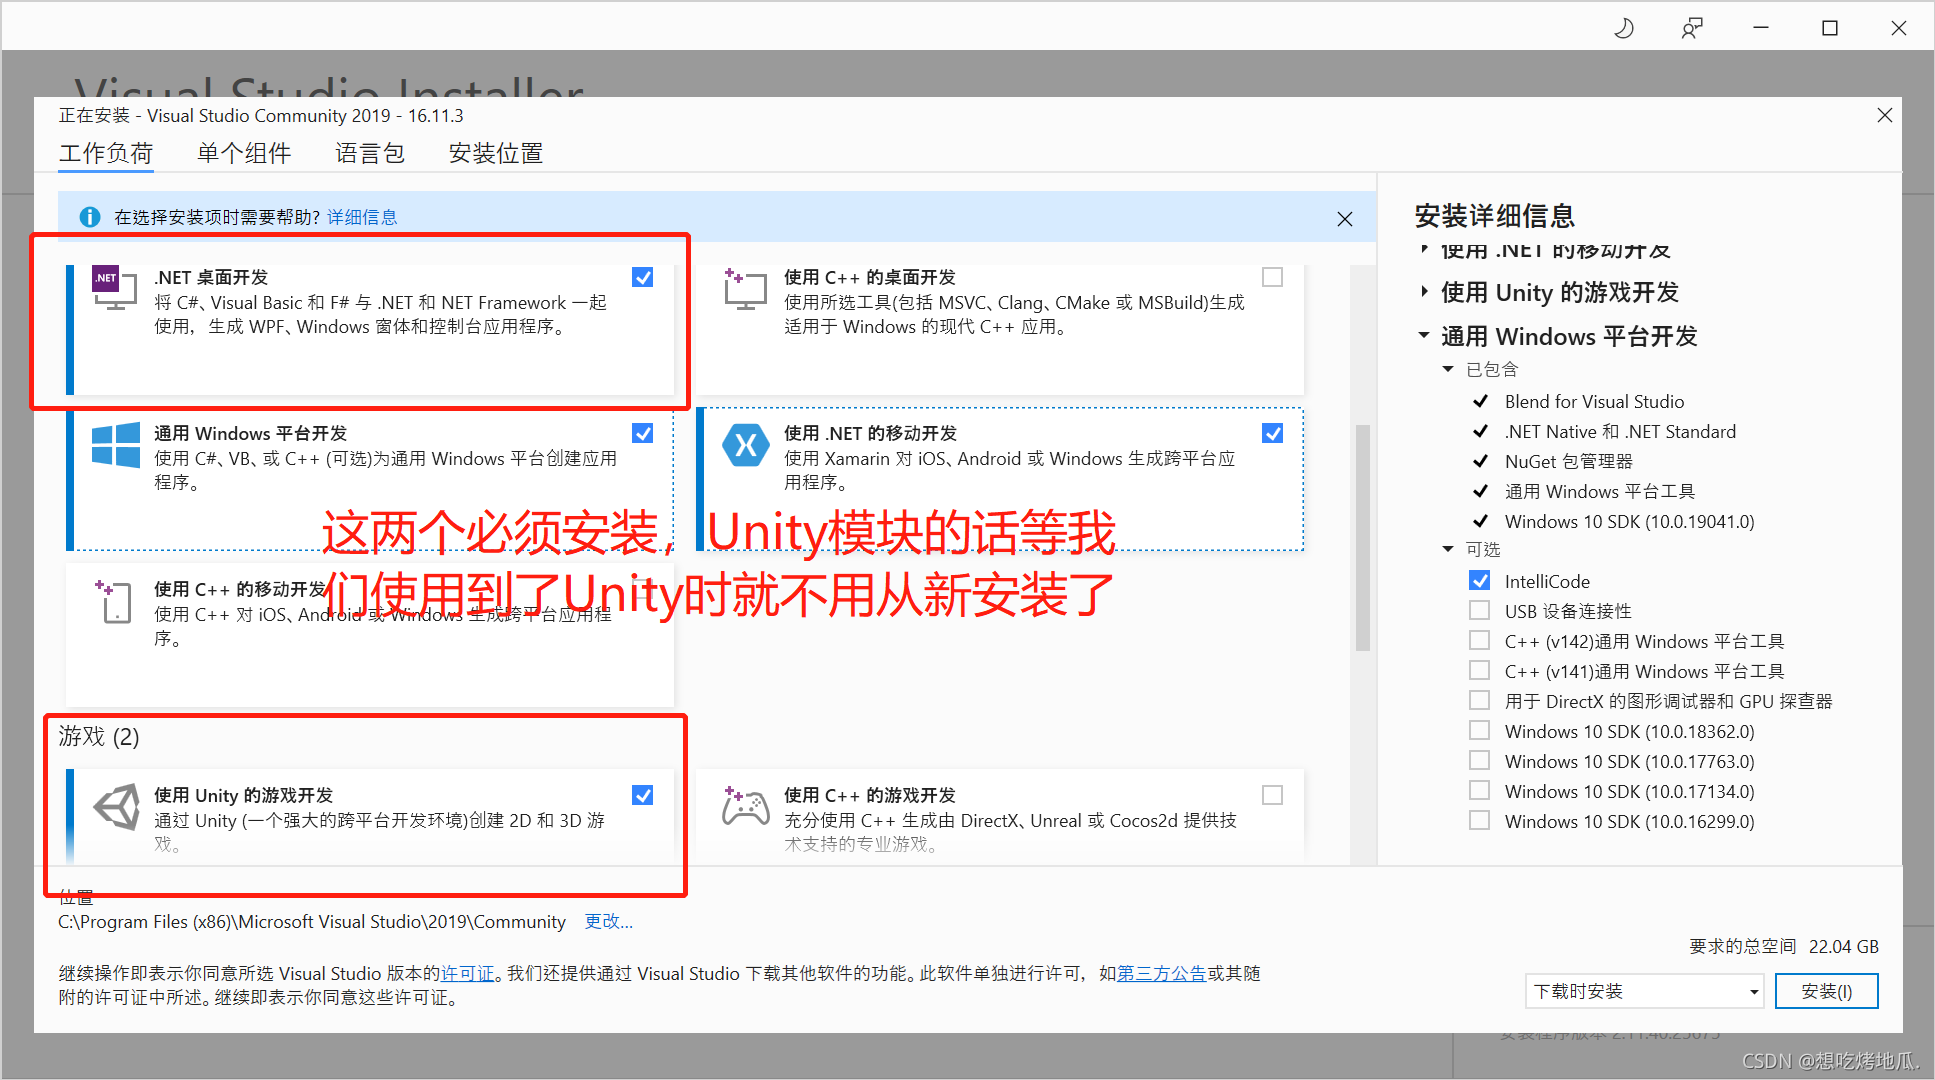Check Windows 10 SDK (10.0.16299.0)
This screenshot has height=1080, width=1935.
coord(1480,820)
